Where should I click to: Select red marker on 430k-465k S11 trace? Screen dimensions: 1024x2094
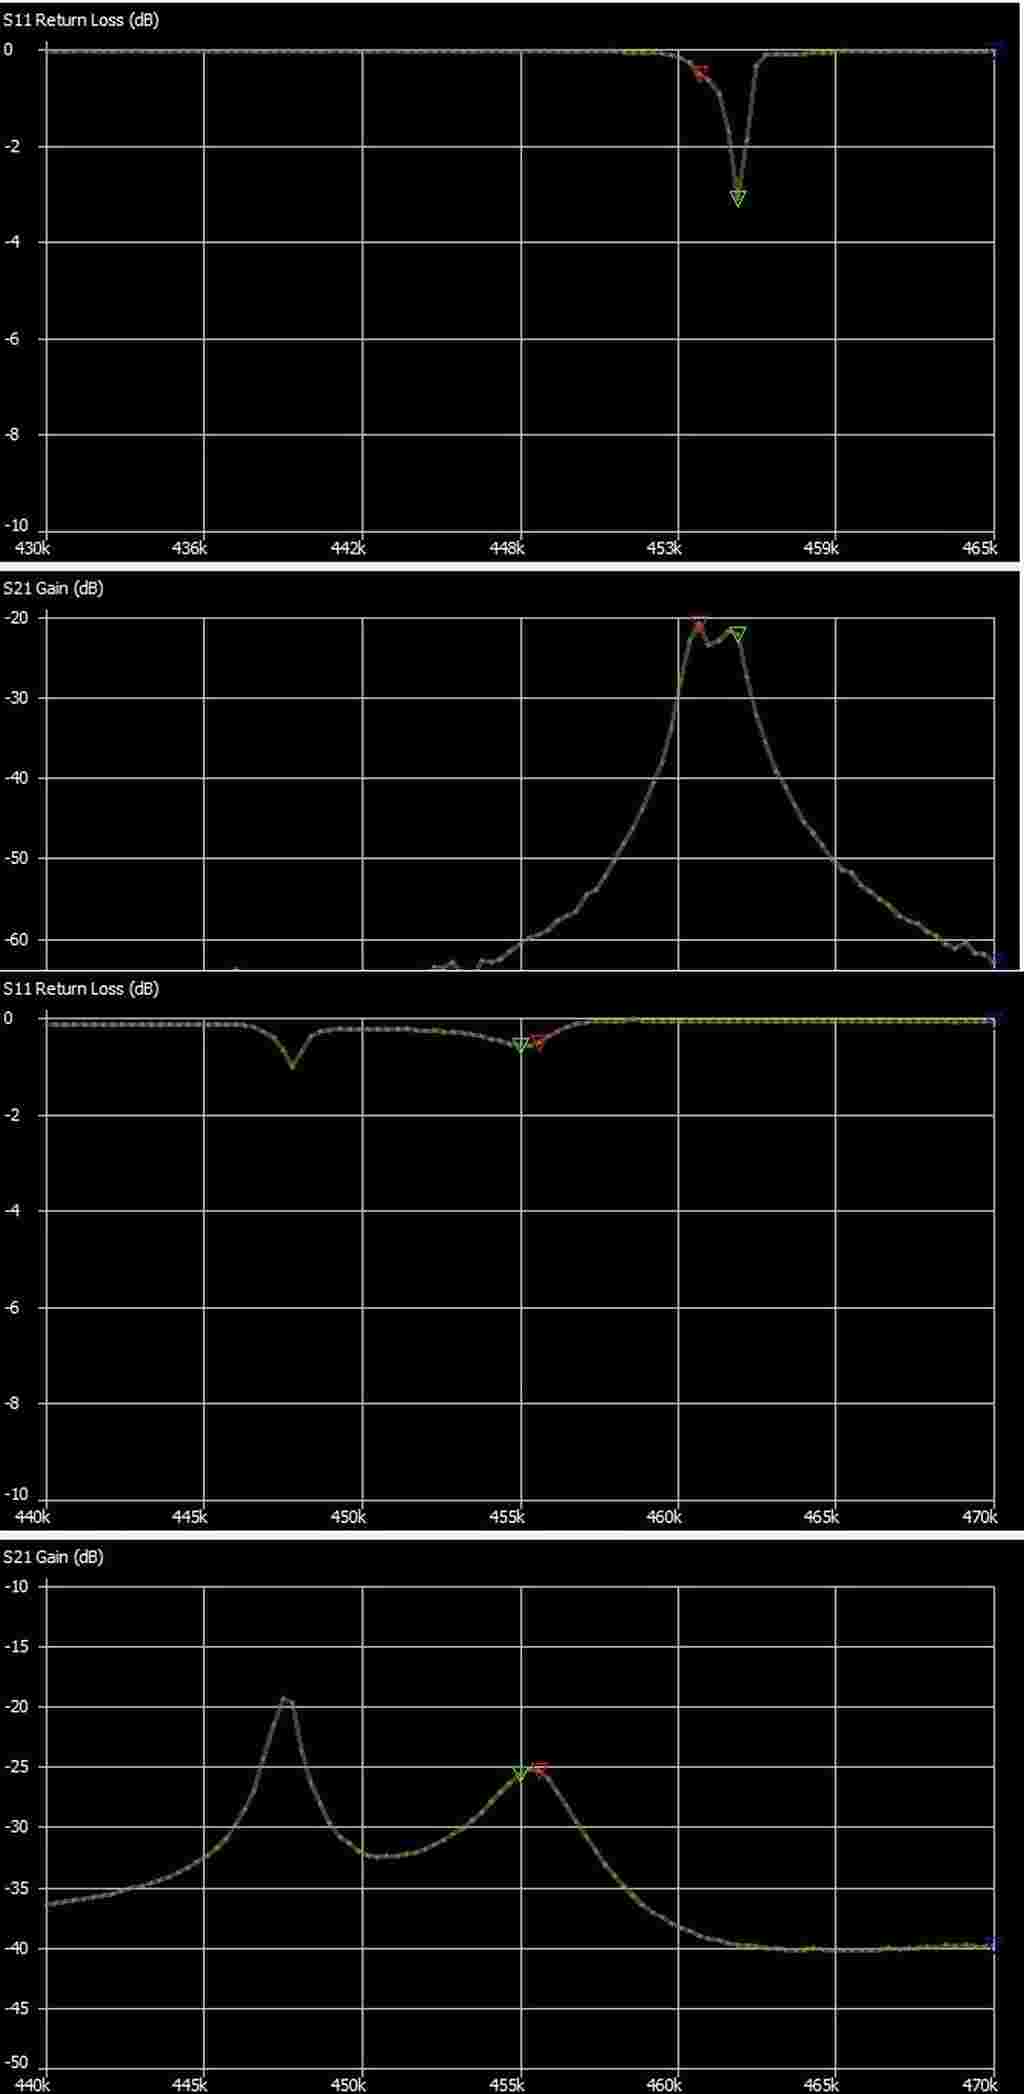pos(701,72)
